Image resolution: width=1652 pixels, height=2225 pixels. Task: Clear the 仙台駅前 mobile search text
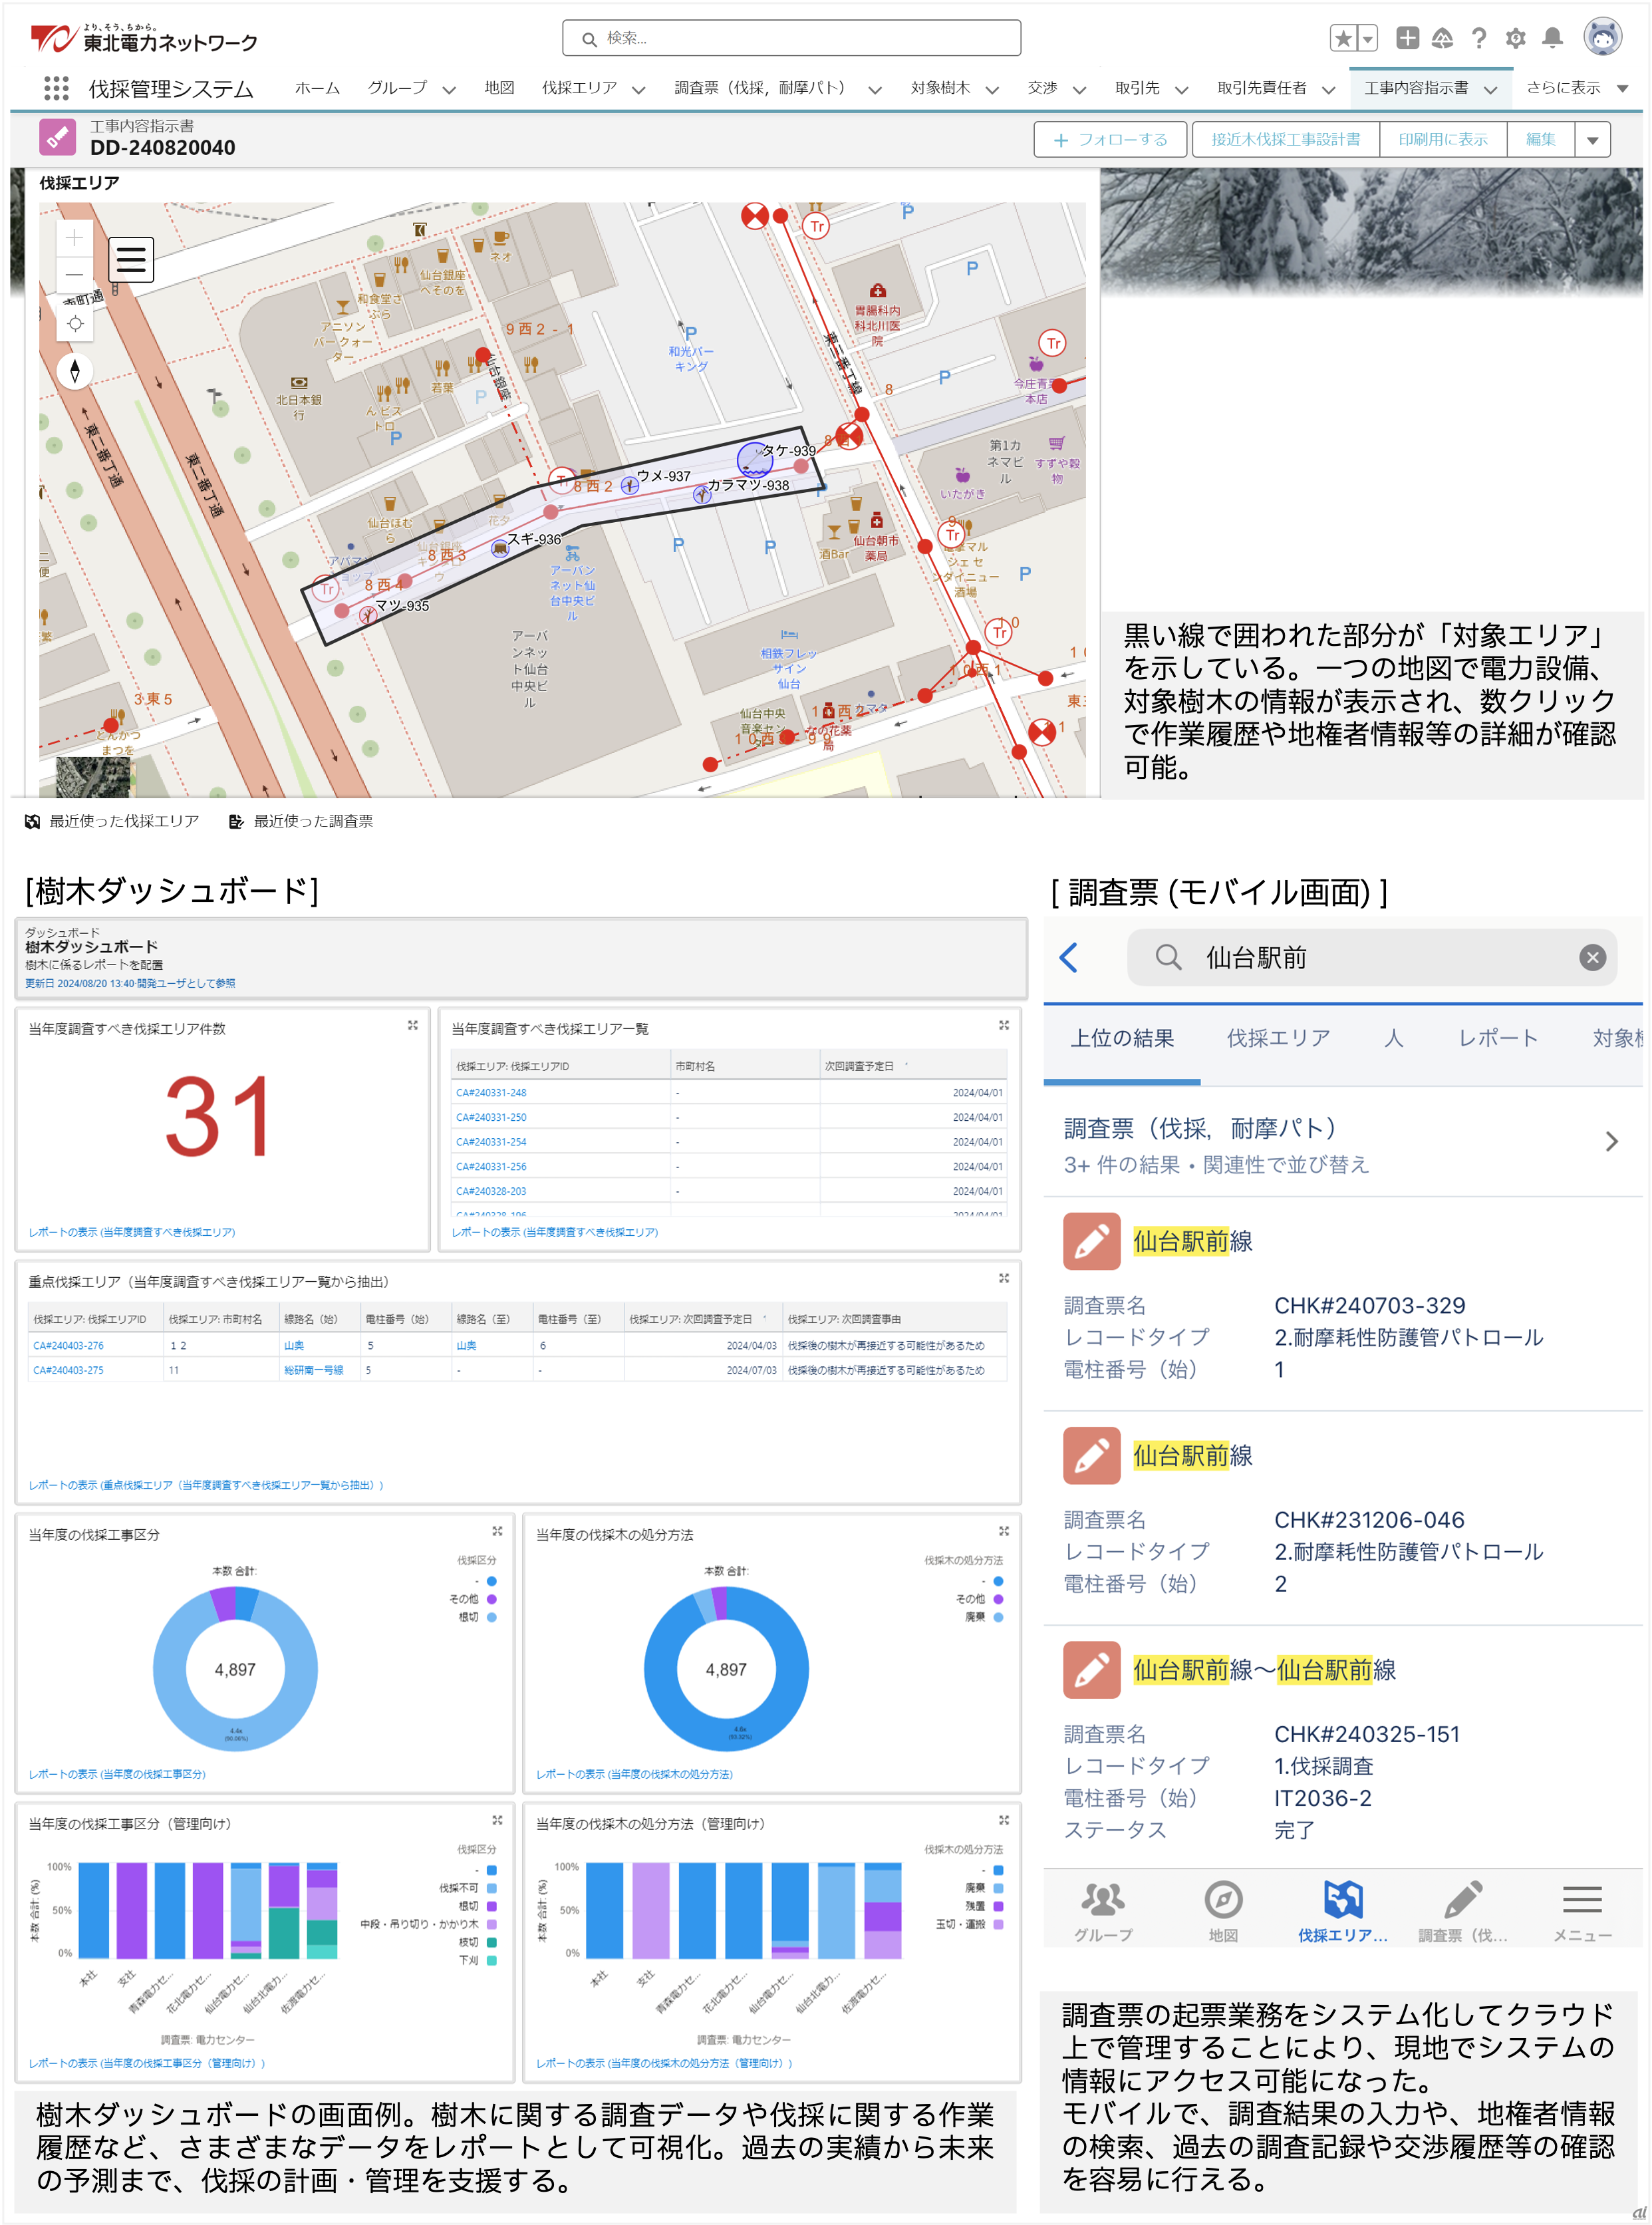(1592, 957)
